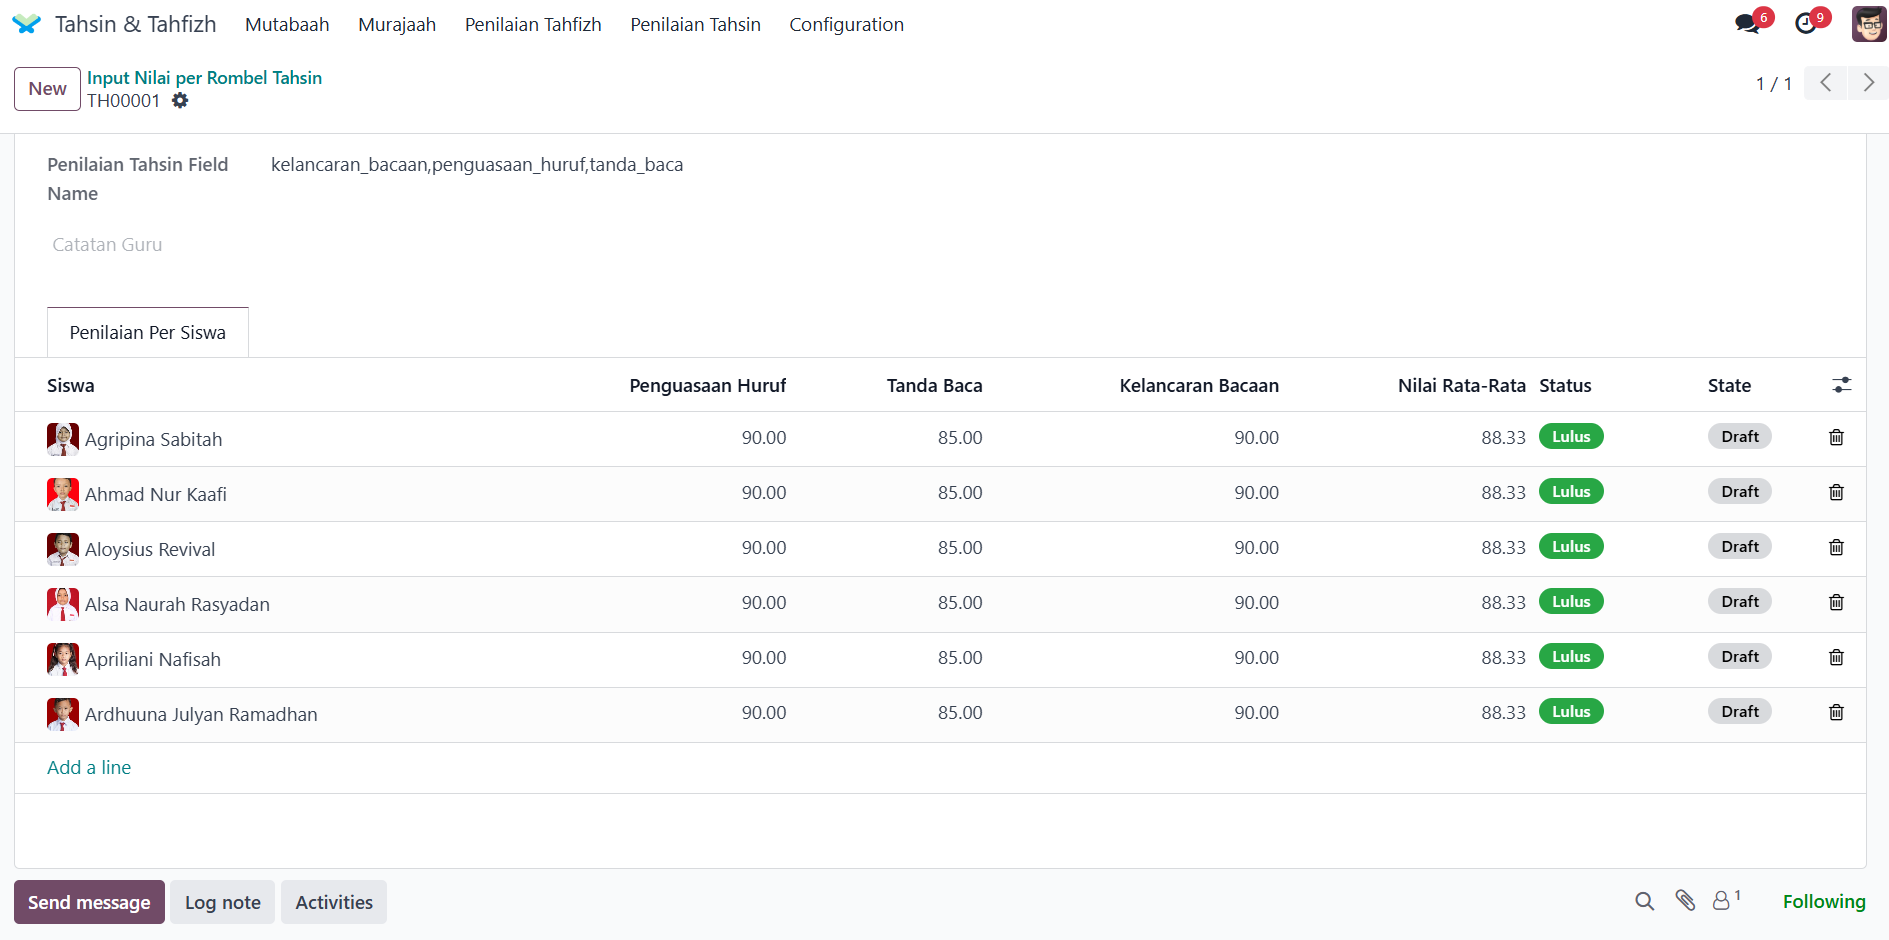The image size is (1889, 940).
Task: Open the Penilaian Tahfizh menu
Action: tap(533, 25)
